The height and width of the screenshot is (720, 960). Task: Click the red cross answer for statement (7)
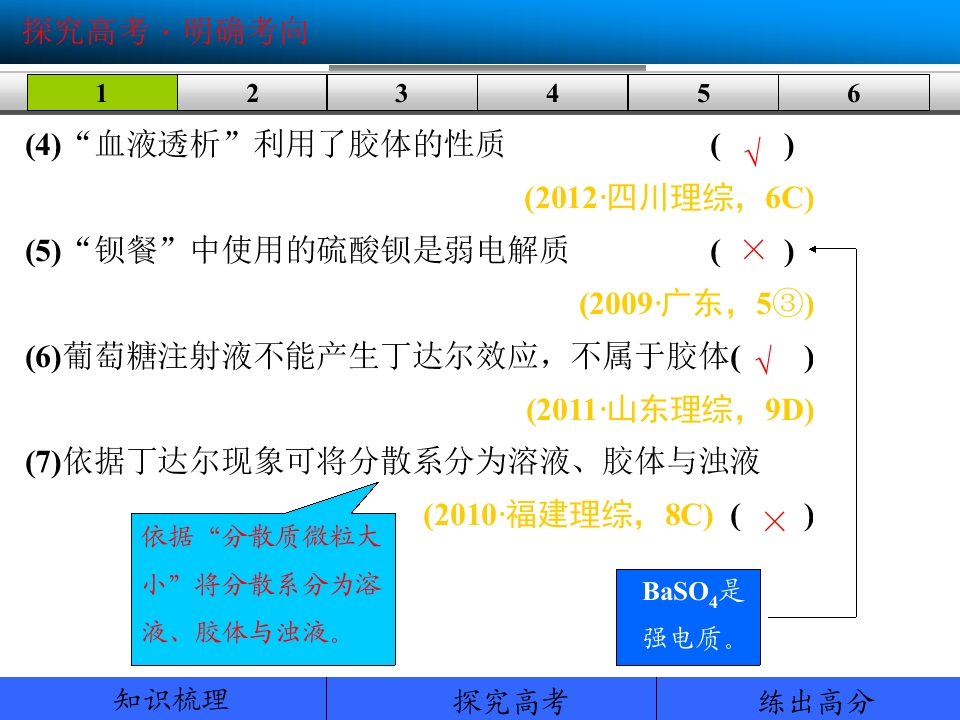click(774, 522)
